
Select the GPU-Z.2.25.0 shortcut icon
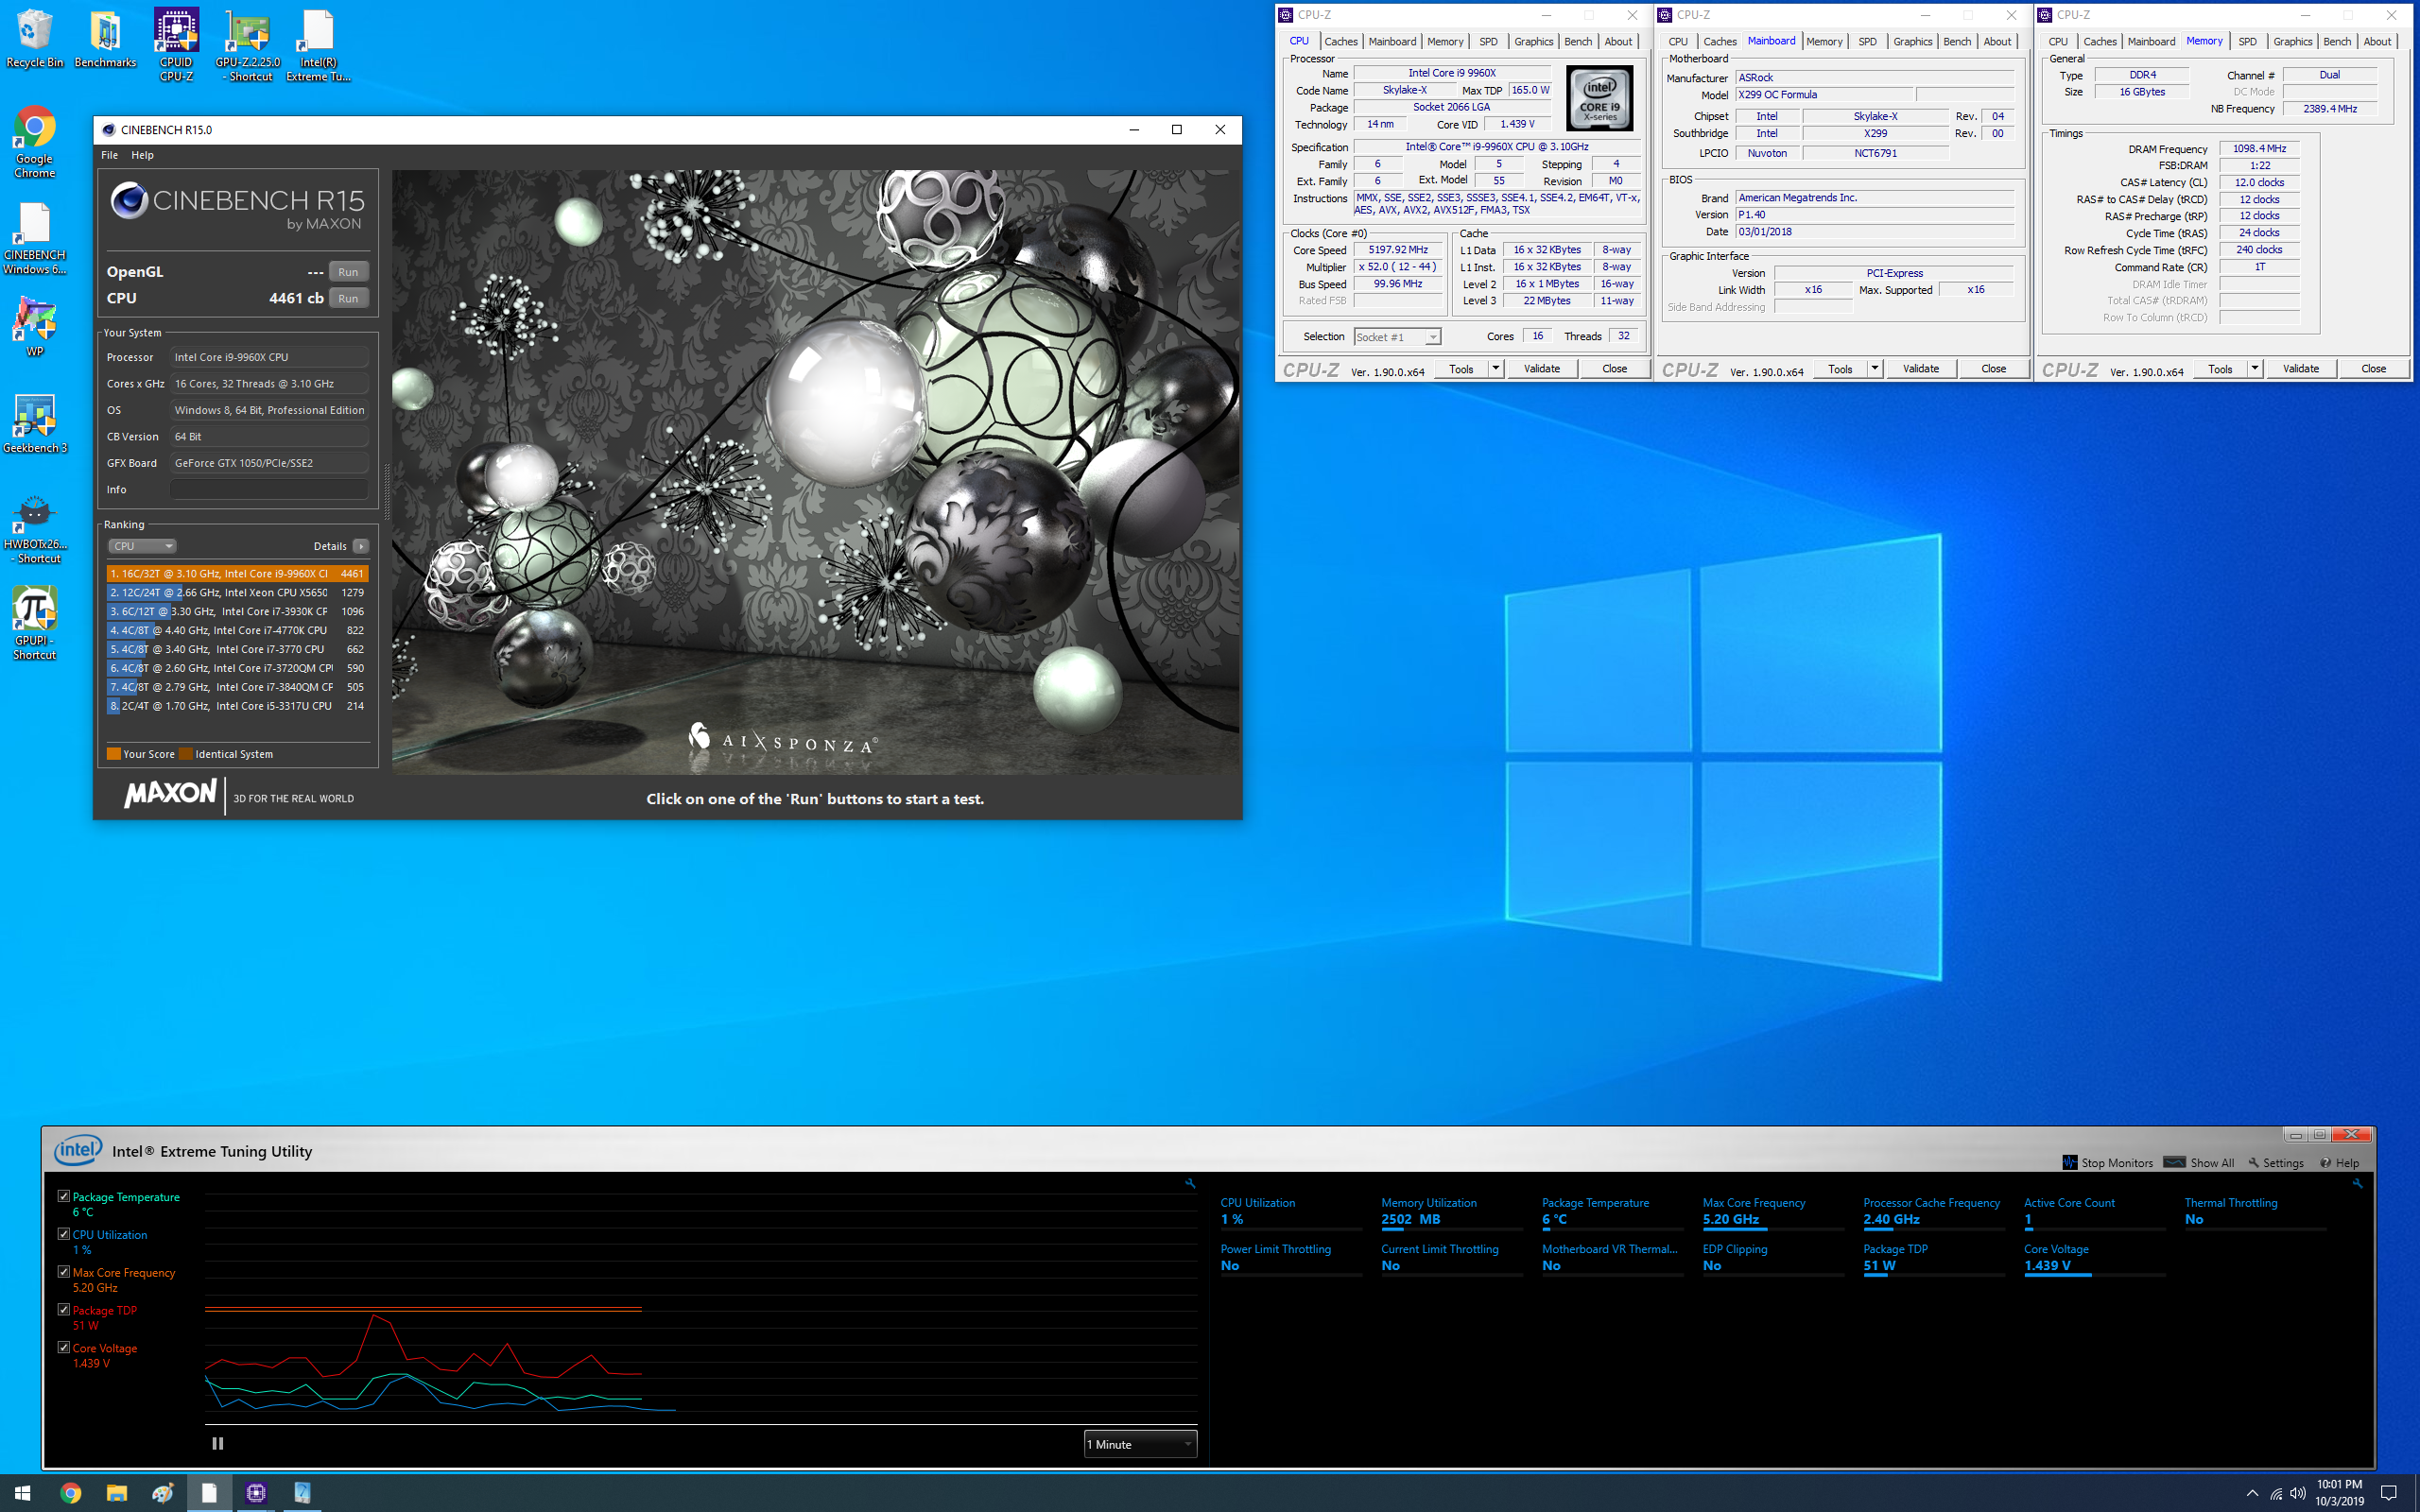click(248, 46)
